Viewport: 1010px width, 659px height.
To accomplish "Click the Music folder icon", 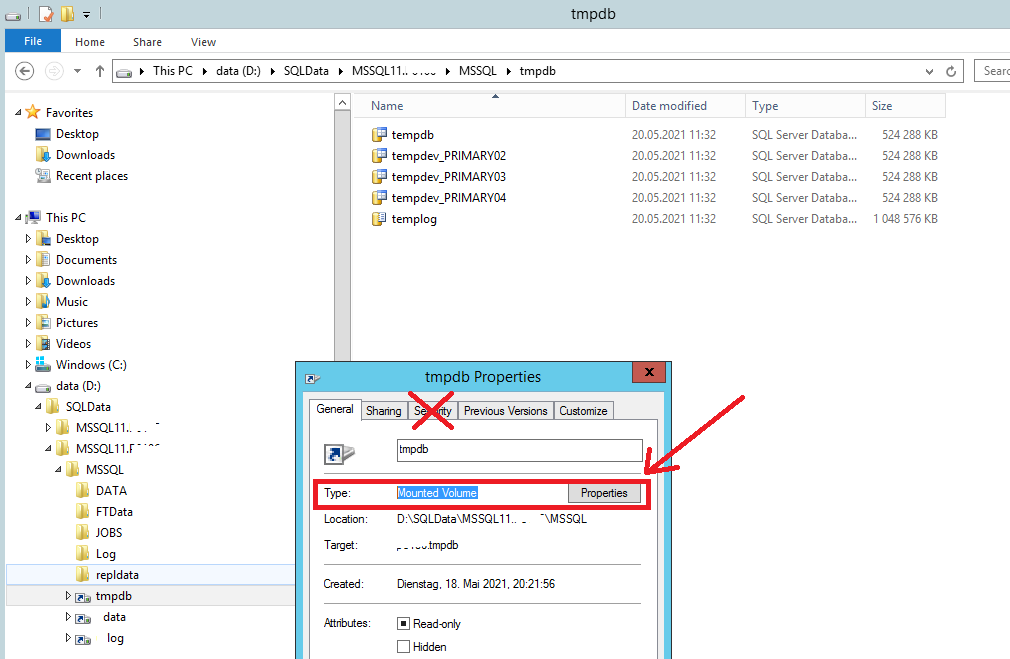I will [43, 301].
